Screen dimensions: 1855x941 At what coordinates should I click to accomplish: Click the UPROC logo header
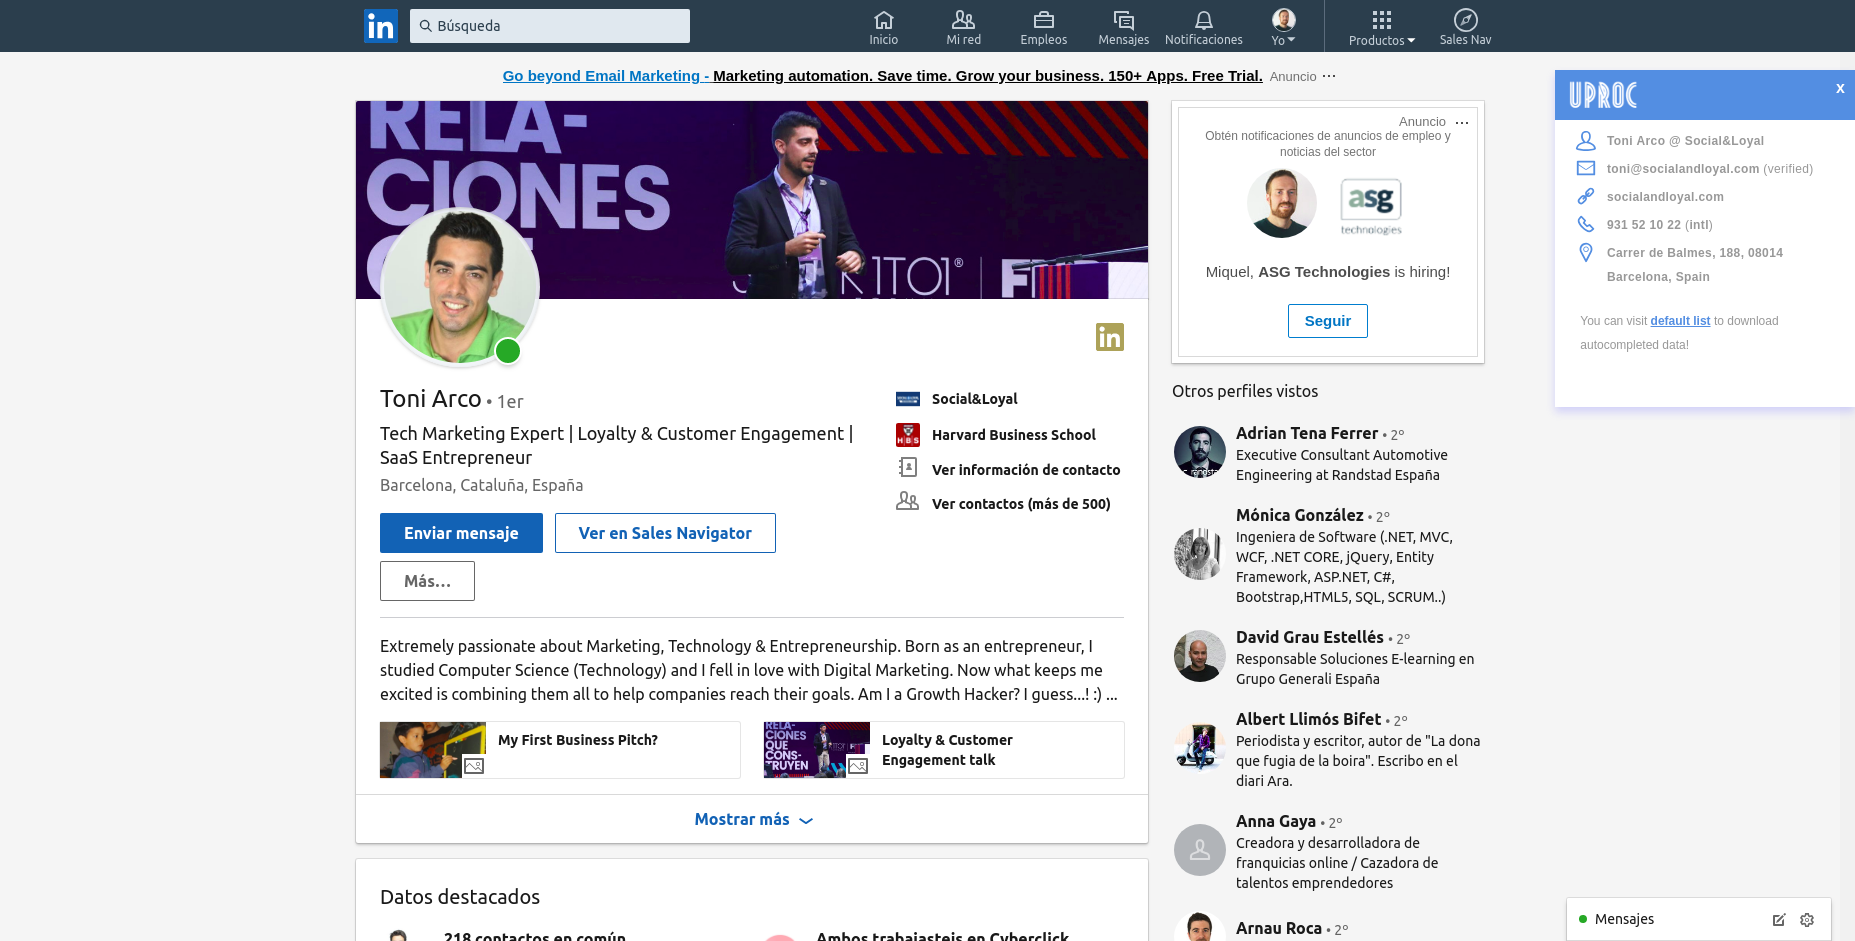pos(1603,95)
